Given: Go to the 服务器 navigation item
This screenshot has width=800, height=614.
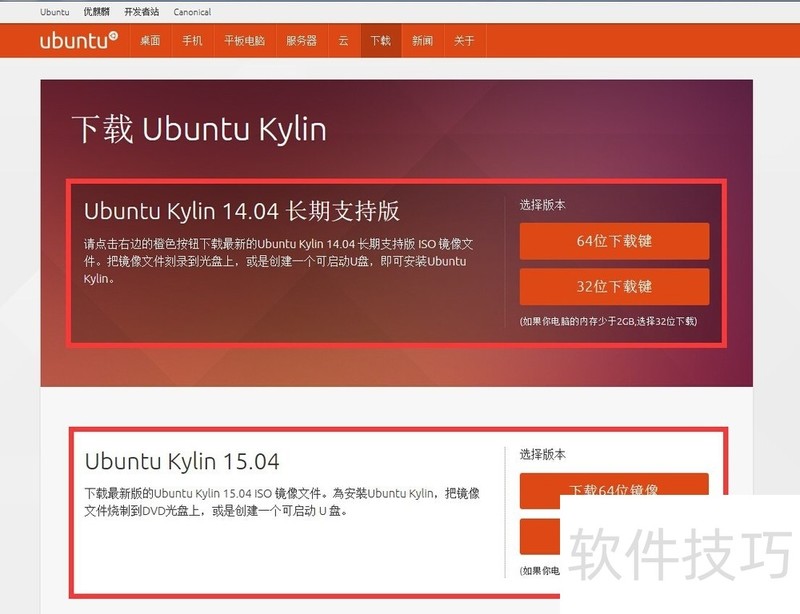Looking at the screenshot, I should pos(302,41).
